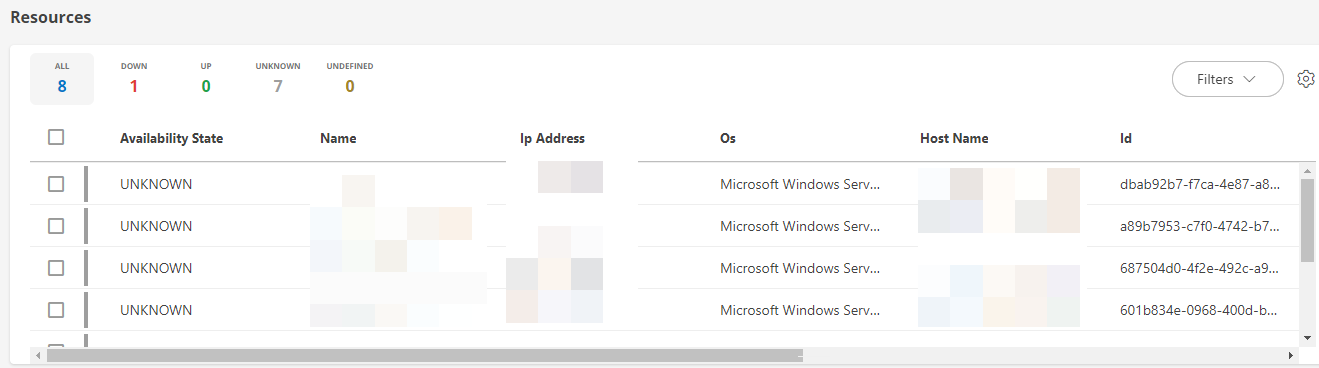The height and width of the screenshot is (368, 1319).
Task: Toggle the select-all header checkbox
Action: [x=56, y=138]
